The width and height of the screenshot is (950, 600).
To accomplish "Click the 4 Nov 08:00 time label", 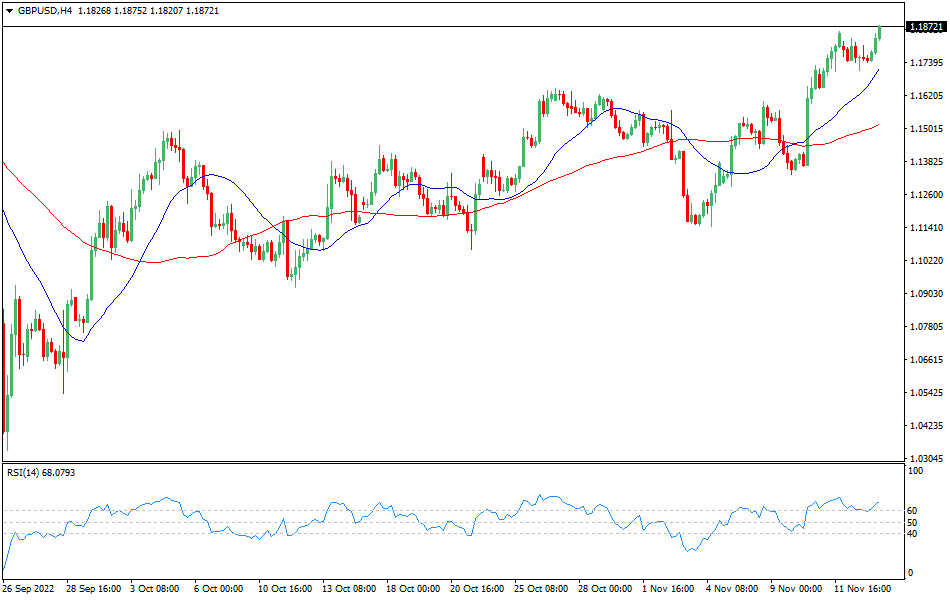I will click(x=732, y=590).
